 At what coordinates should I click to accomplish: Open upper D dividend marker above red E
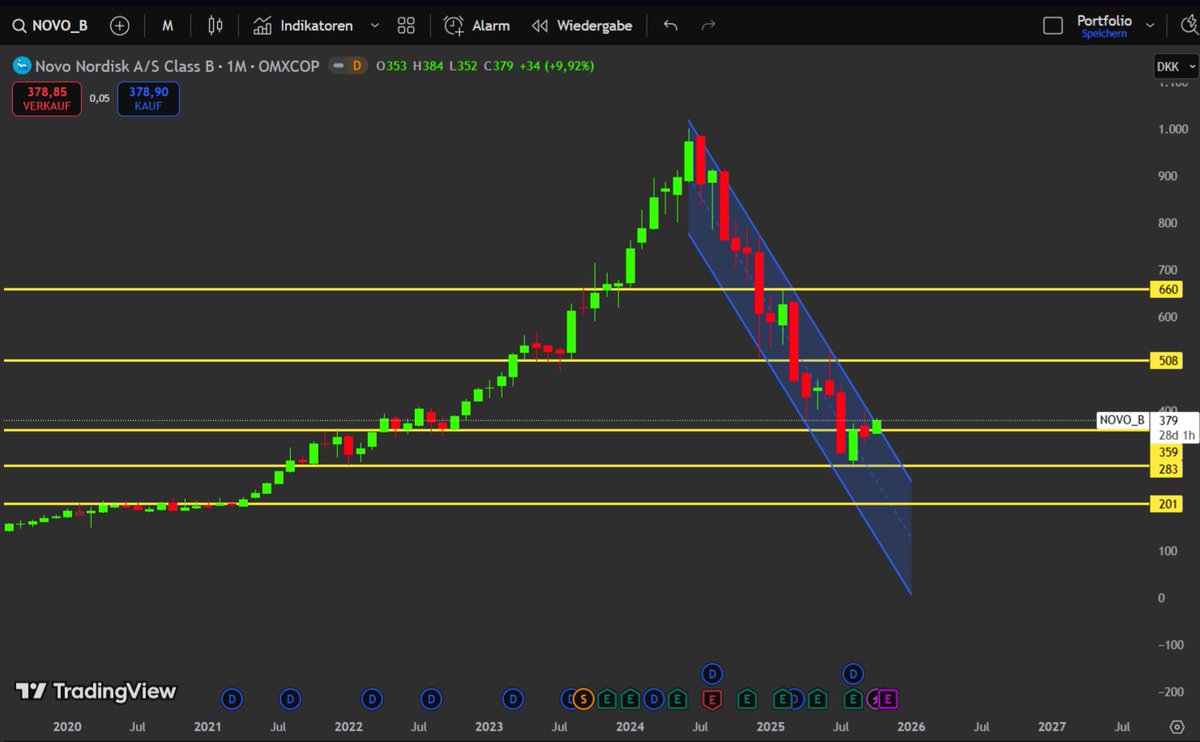[x=712, y=672]
